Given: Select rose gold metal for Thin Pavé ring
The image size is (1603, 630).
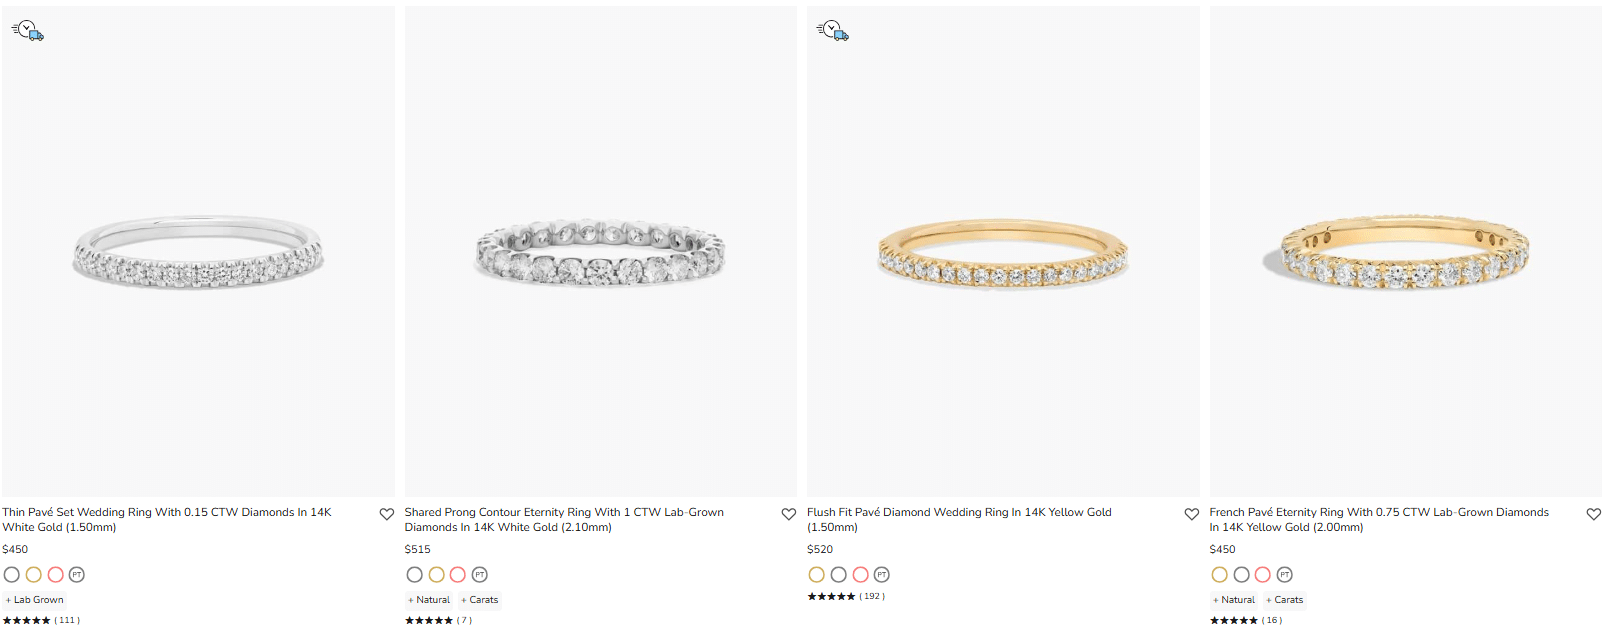Looking at the screenshot, I should point(55,574).
